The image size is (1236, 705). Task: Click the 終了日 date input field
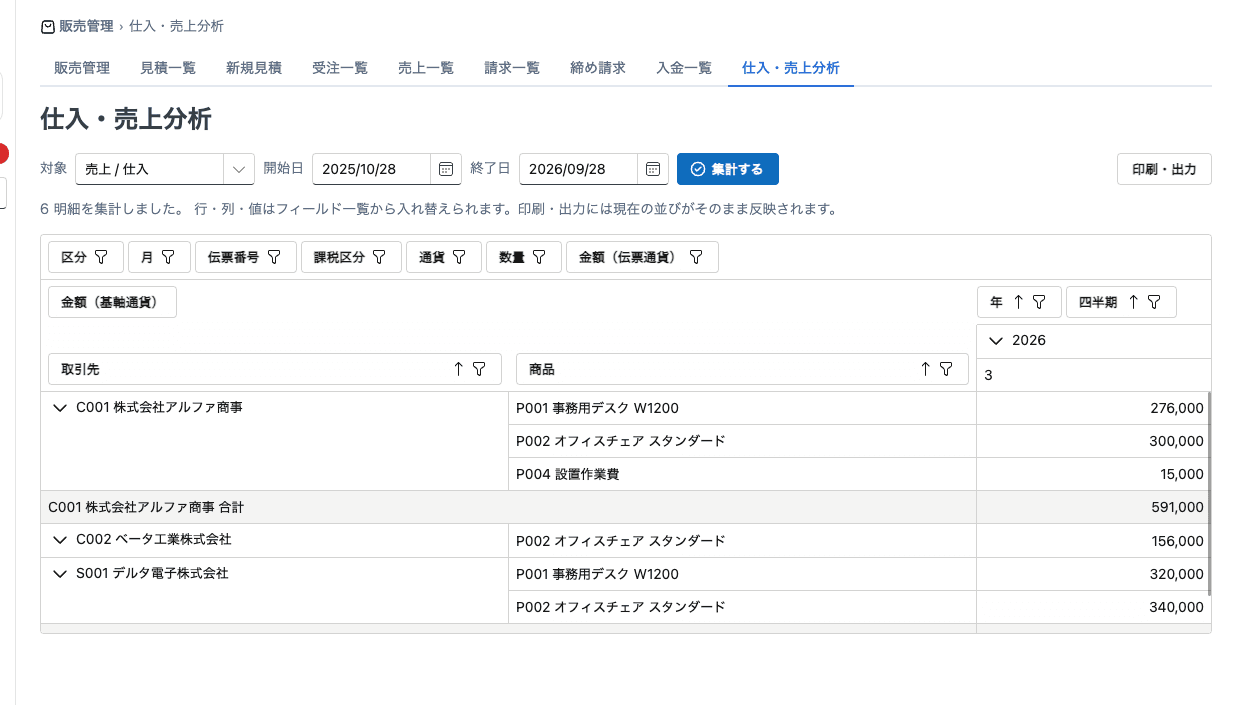pyautogui.click(x=578, y=169)
